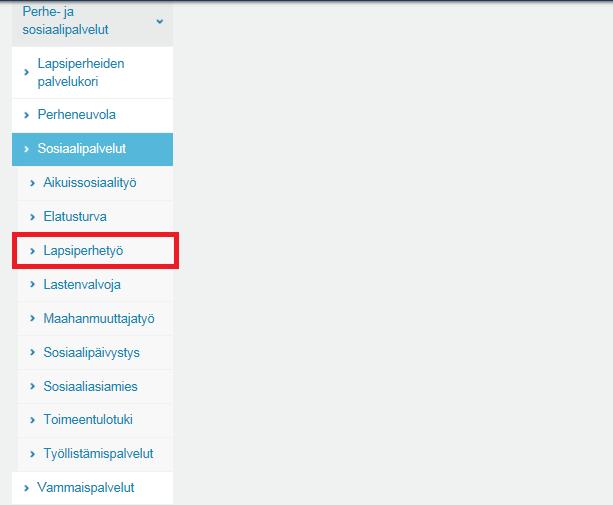The height and width of the screenshot is (505, 613).
Task: Click the arrow icon beside Maahanmuuttajatyö
Action: tap(32, 319)
